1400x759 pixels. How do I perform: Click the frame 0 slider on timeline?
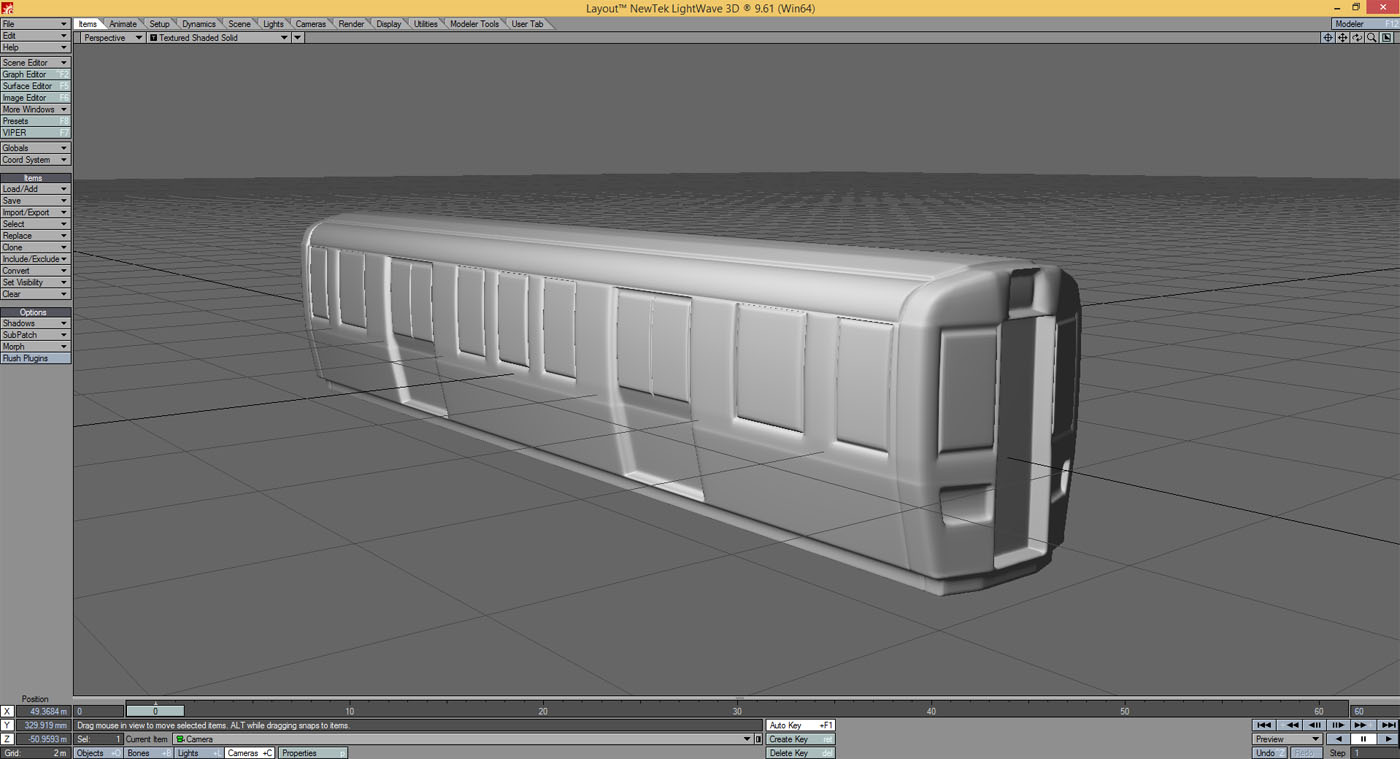coord(155,711)
